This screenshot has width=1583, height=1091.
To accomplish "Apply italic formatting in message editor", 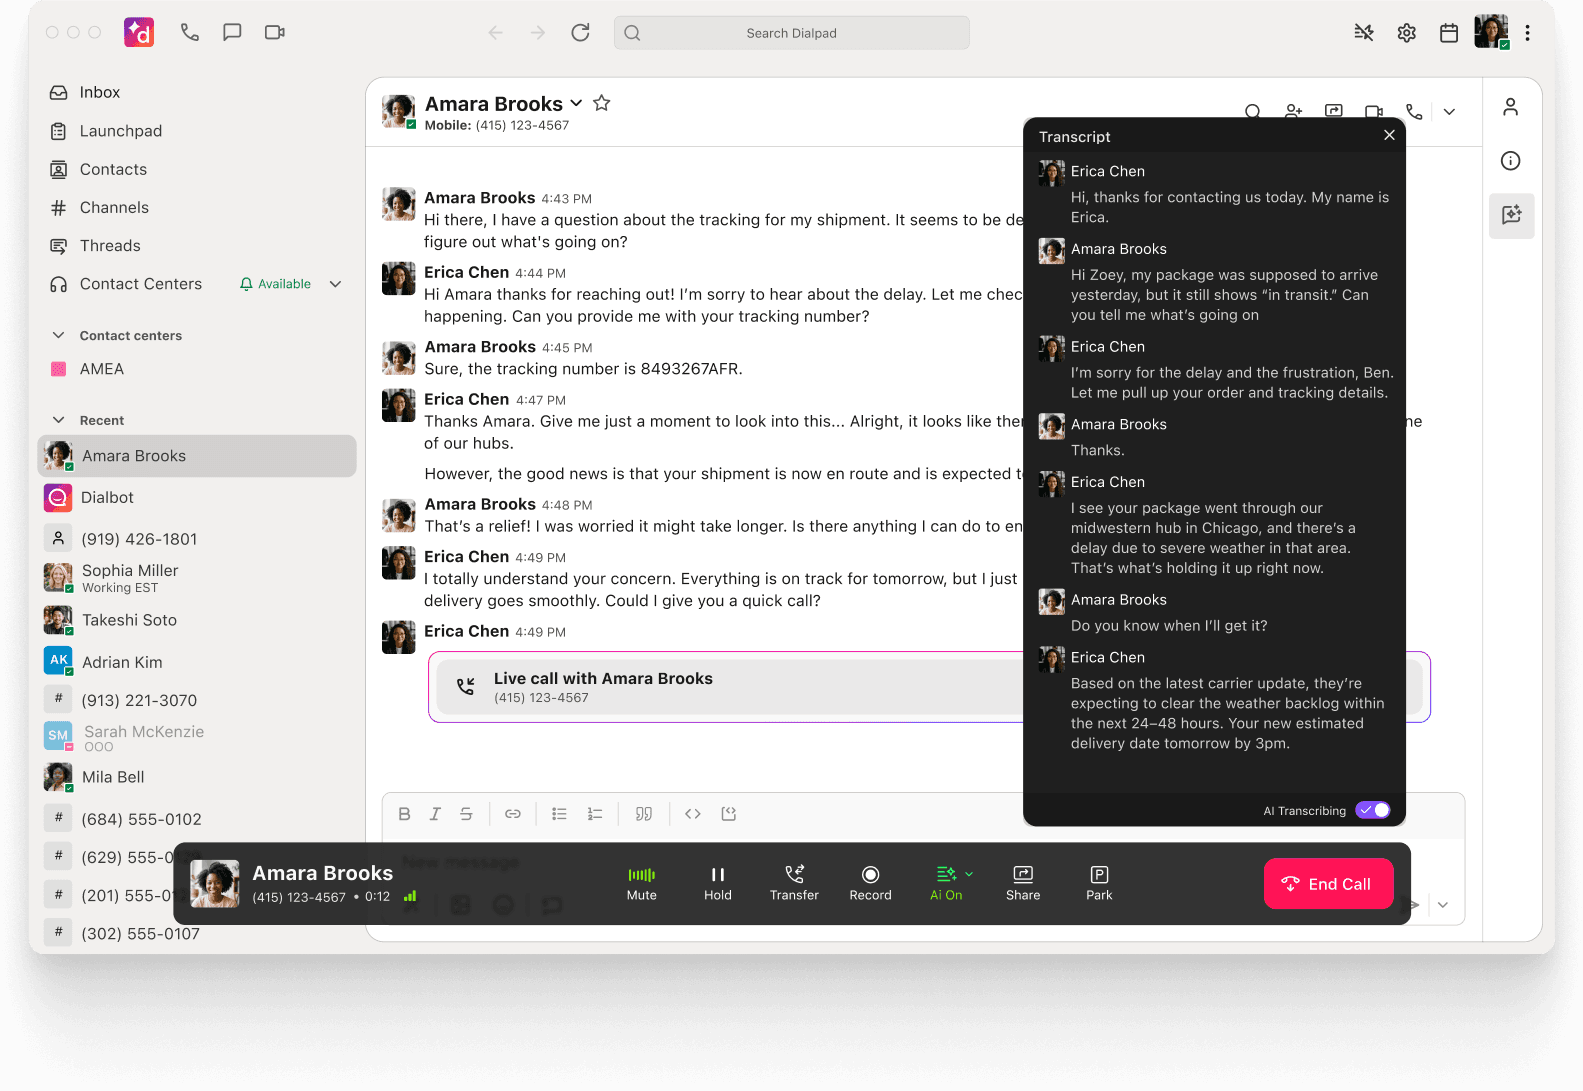I will (x=435, y=814).
